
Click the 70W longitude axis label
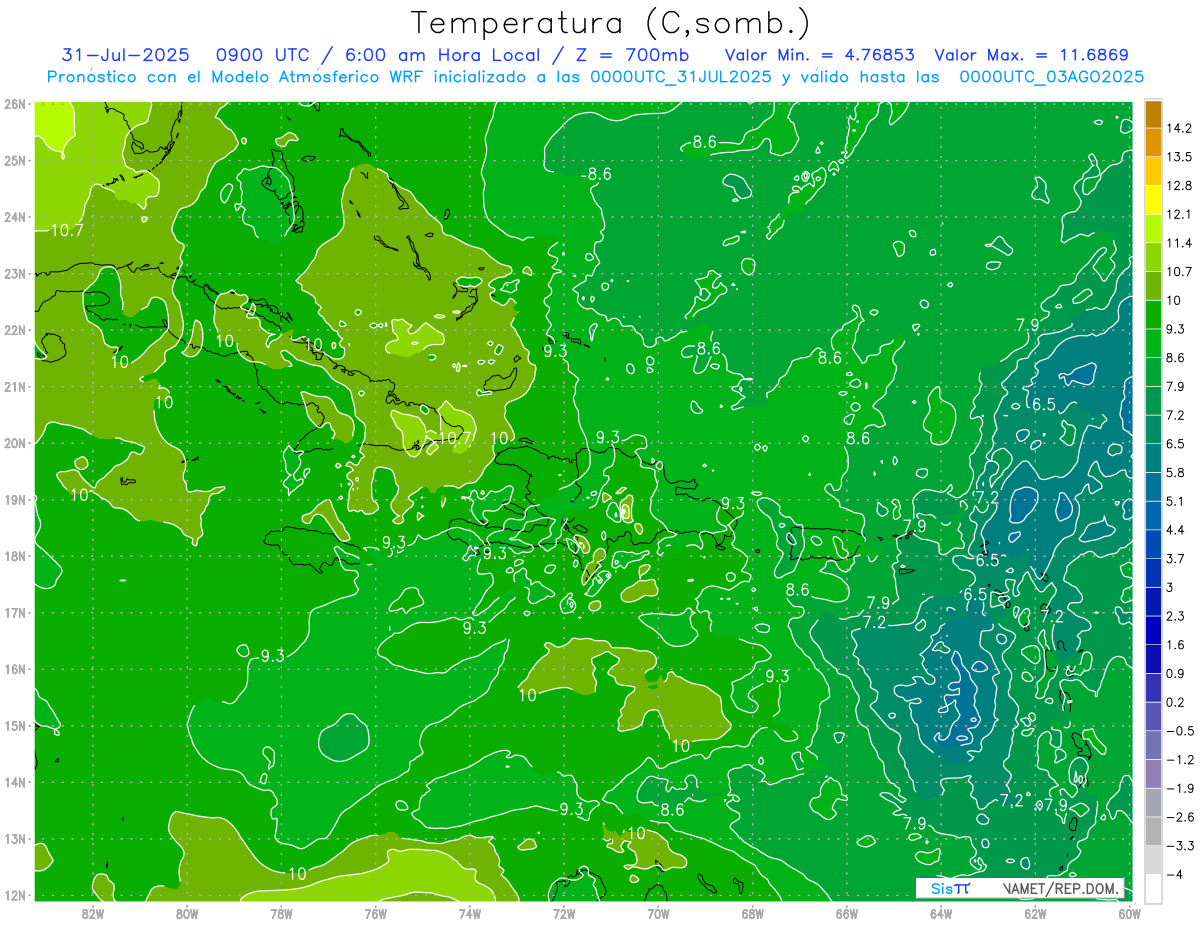coord(658,913)
